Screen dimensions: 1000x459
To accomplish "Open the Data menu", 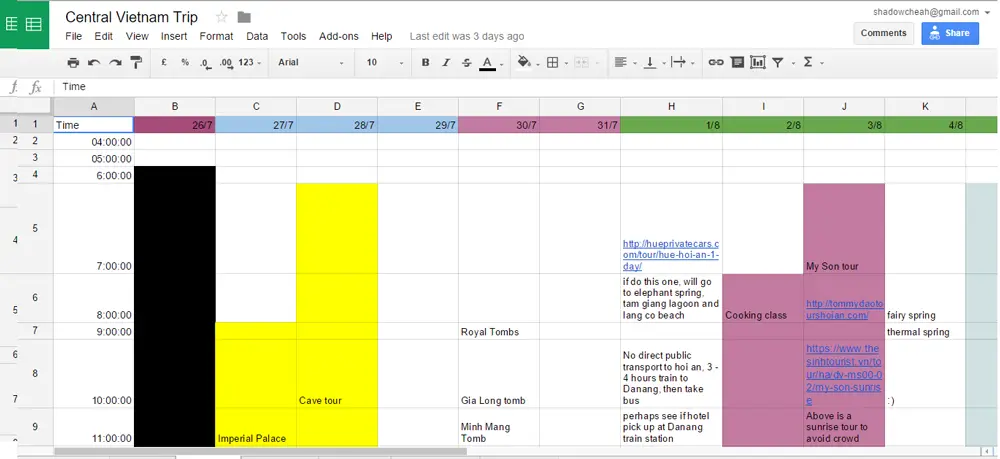I will click(257, 36).
